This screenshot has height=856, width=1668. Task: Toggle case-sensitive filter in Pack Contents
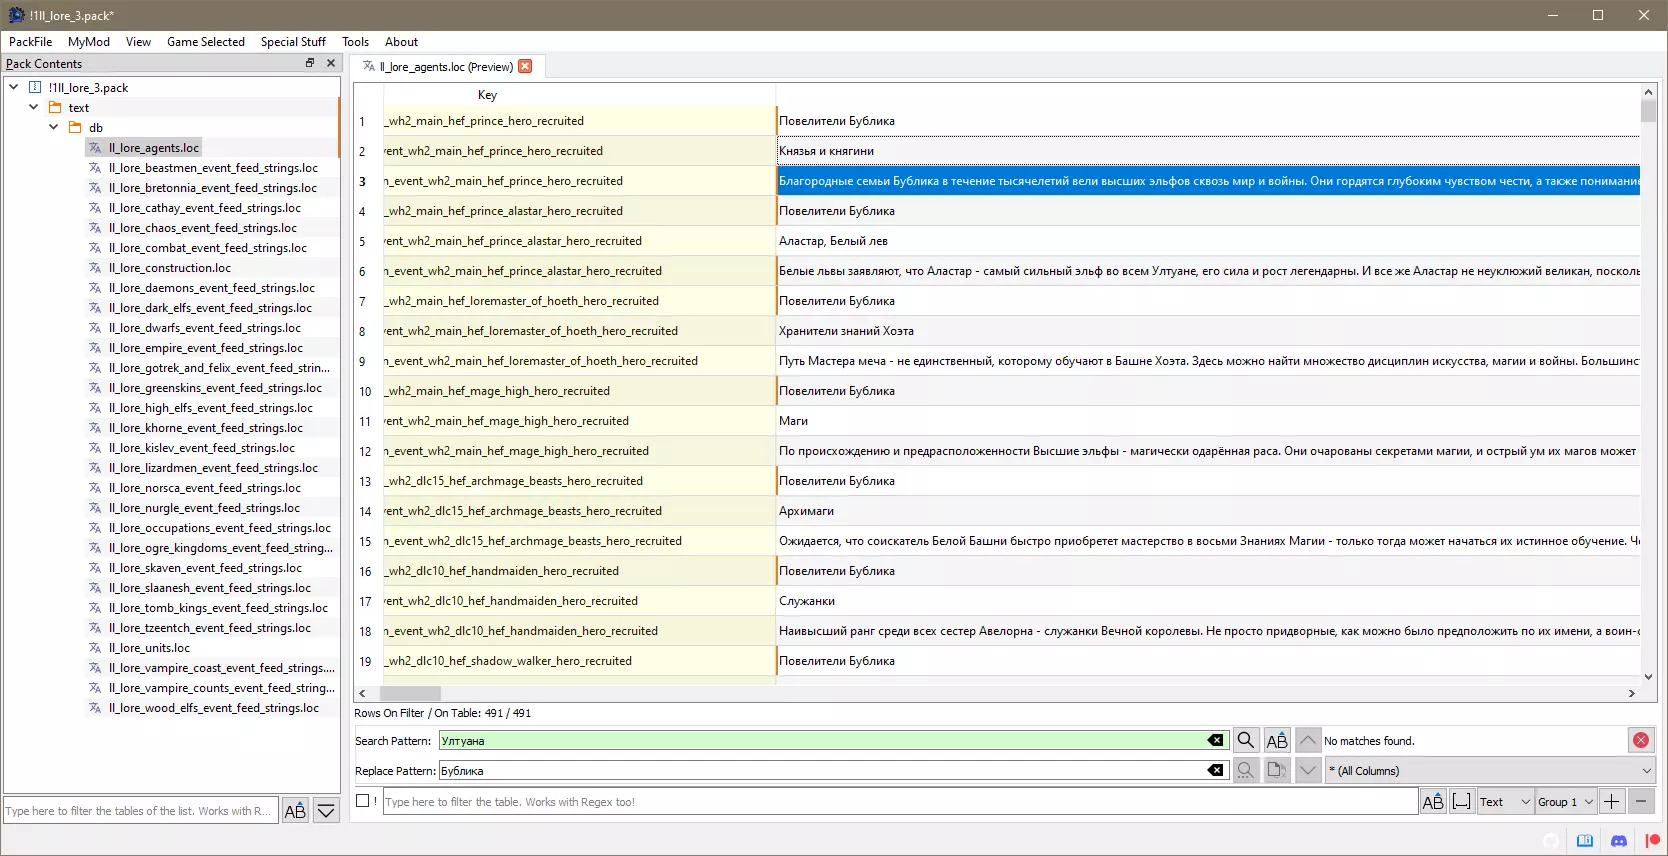(295, 811)
